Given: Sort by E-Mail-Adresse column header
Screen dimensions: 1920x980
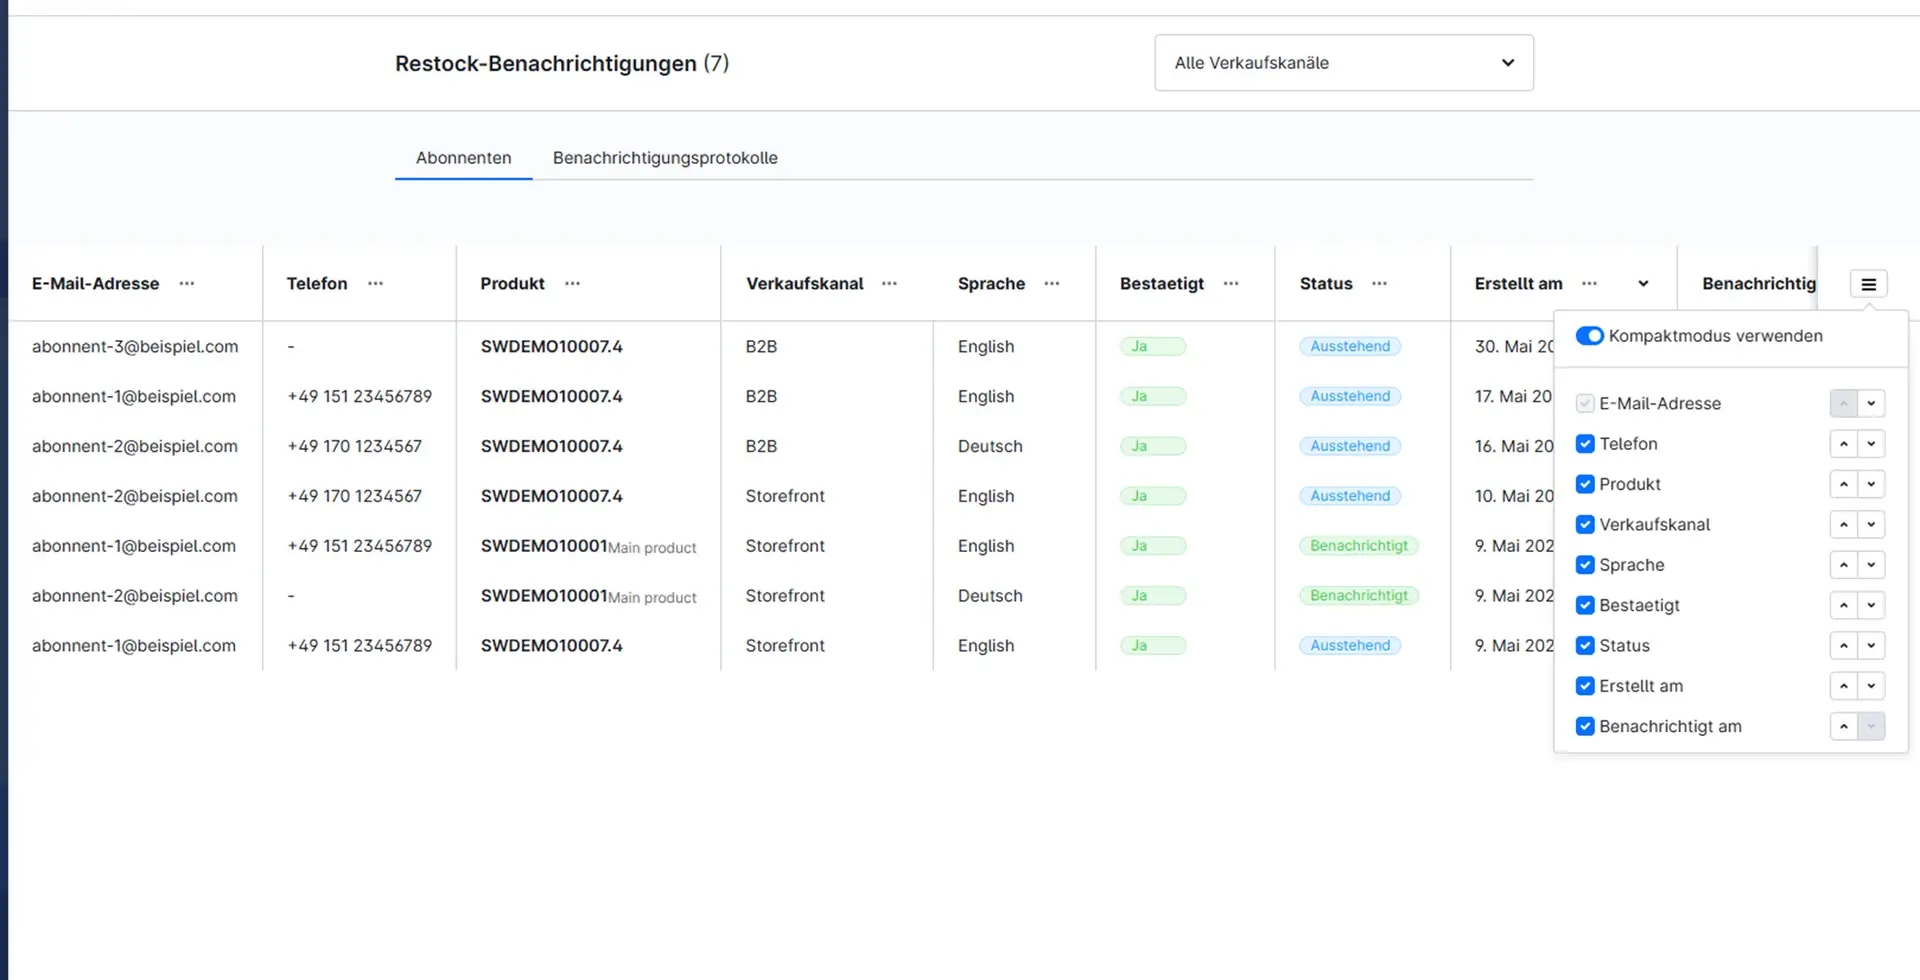Looking at the screenshot, I should coord(95,284).
